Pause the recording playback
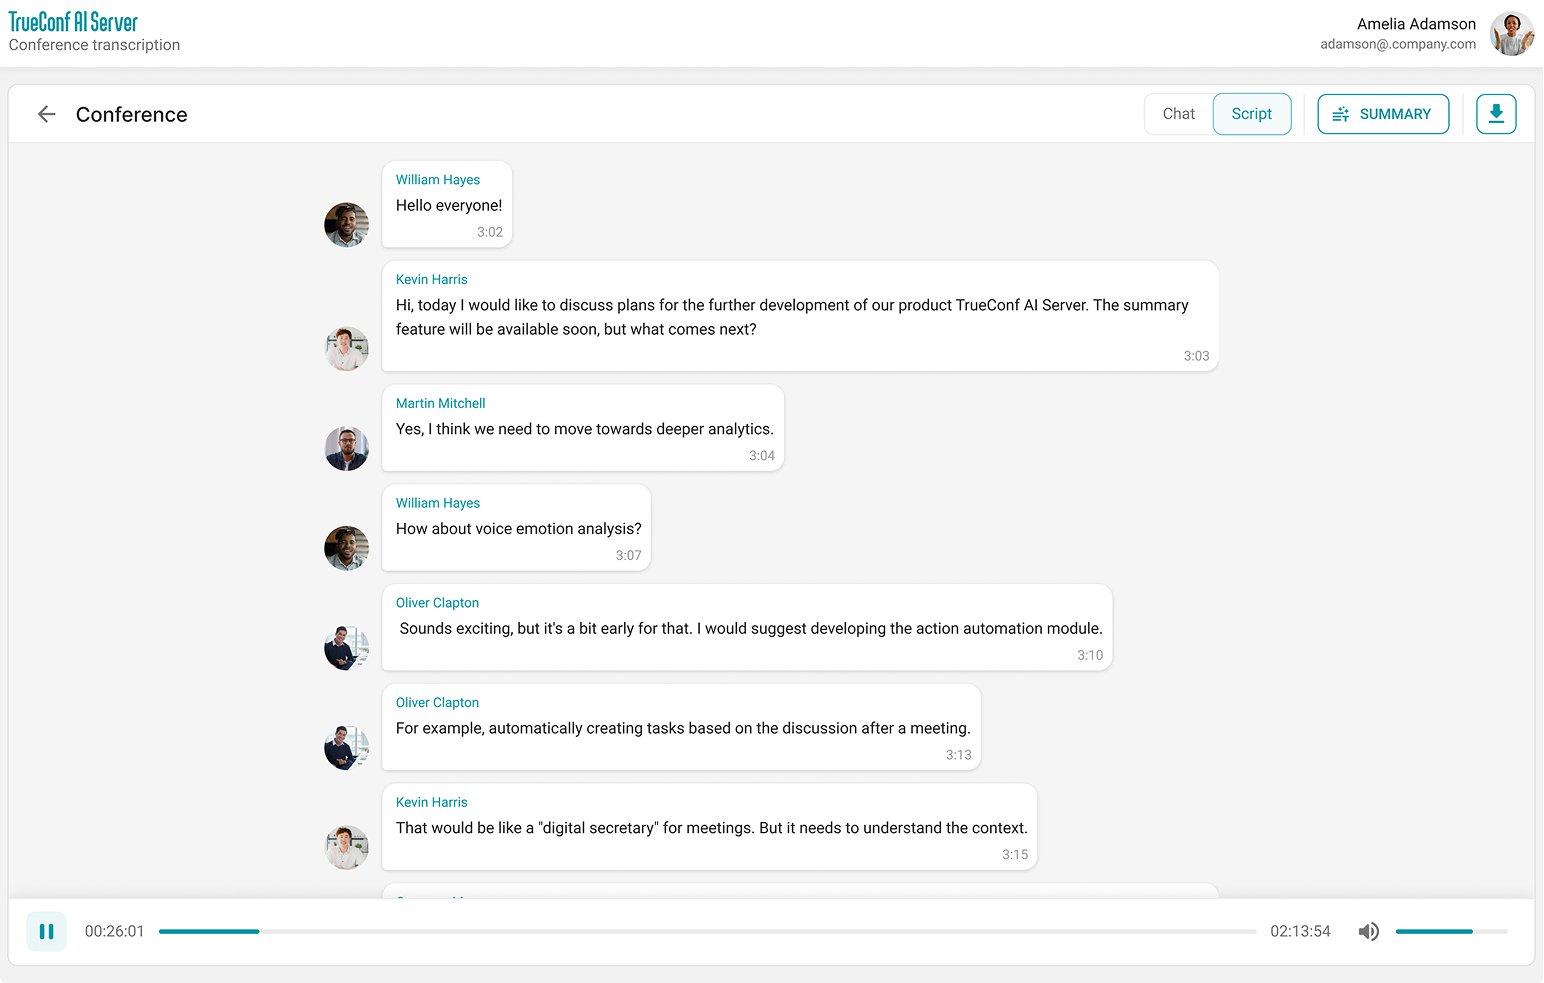This screenshot has height=983, width=1544. (x=46, y=931)
